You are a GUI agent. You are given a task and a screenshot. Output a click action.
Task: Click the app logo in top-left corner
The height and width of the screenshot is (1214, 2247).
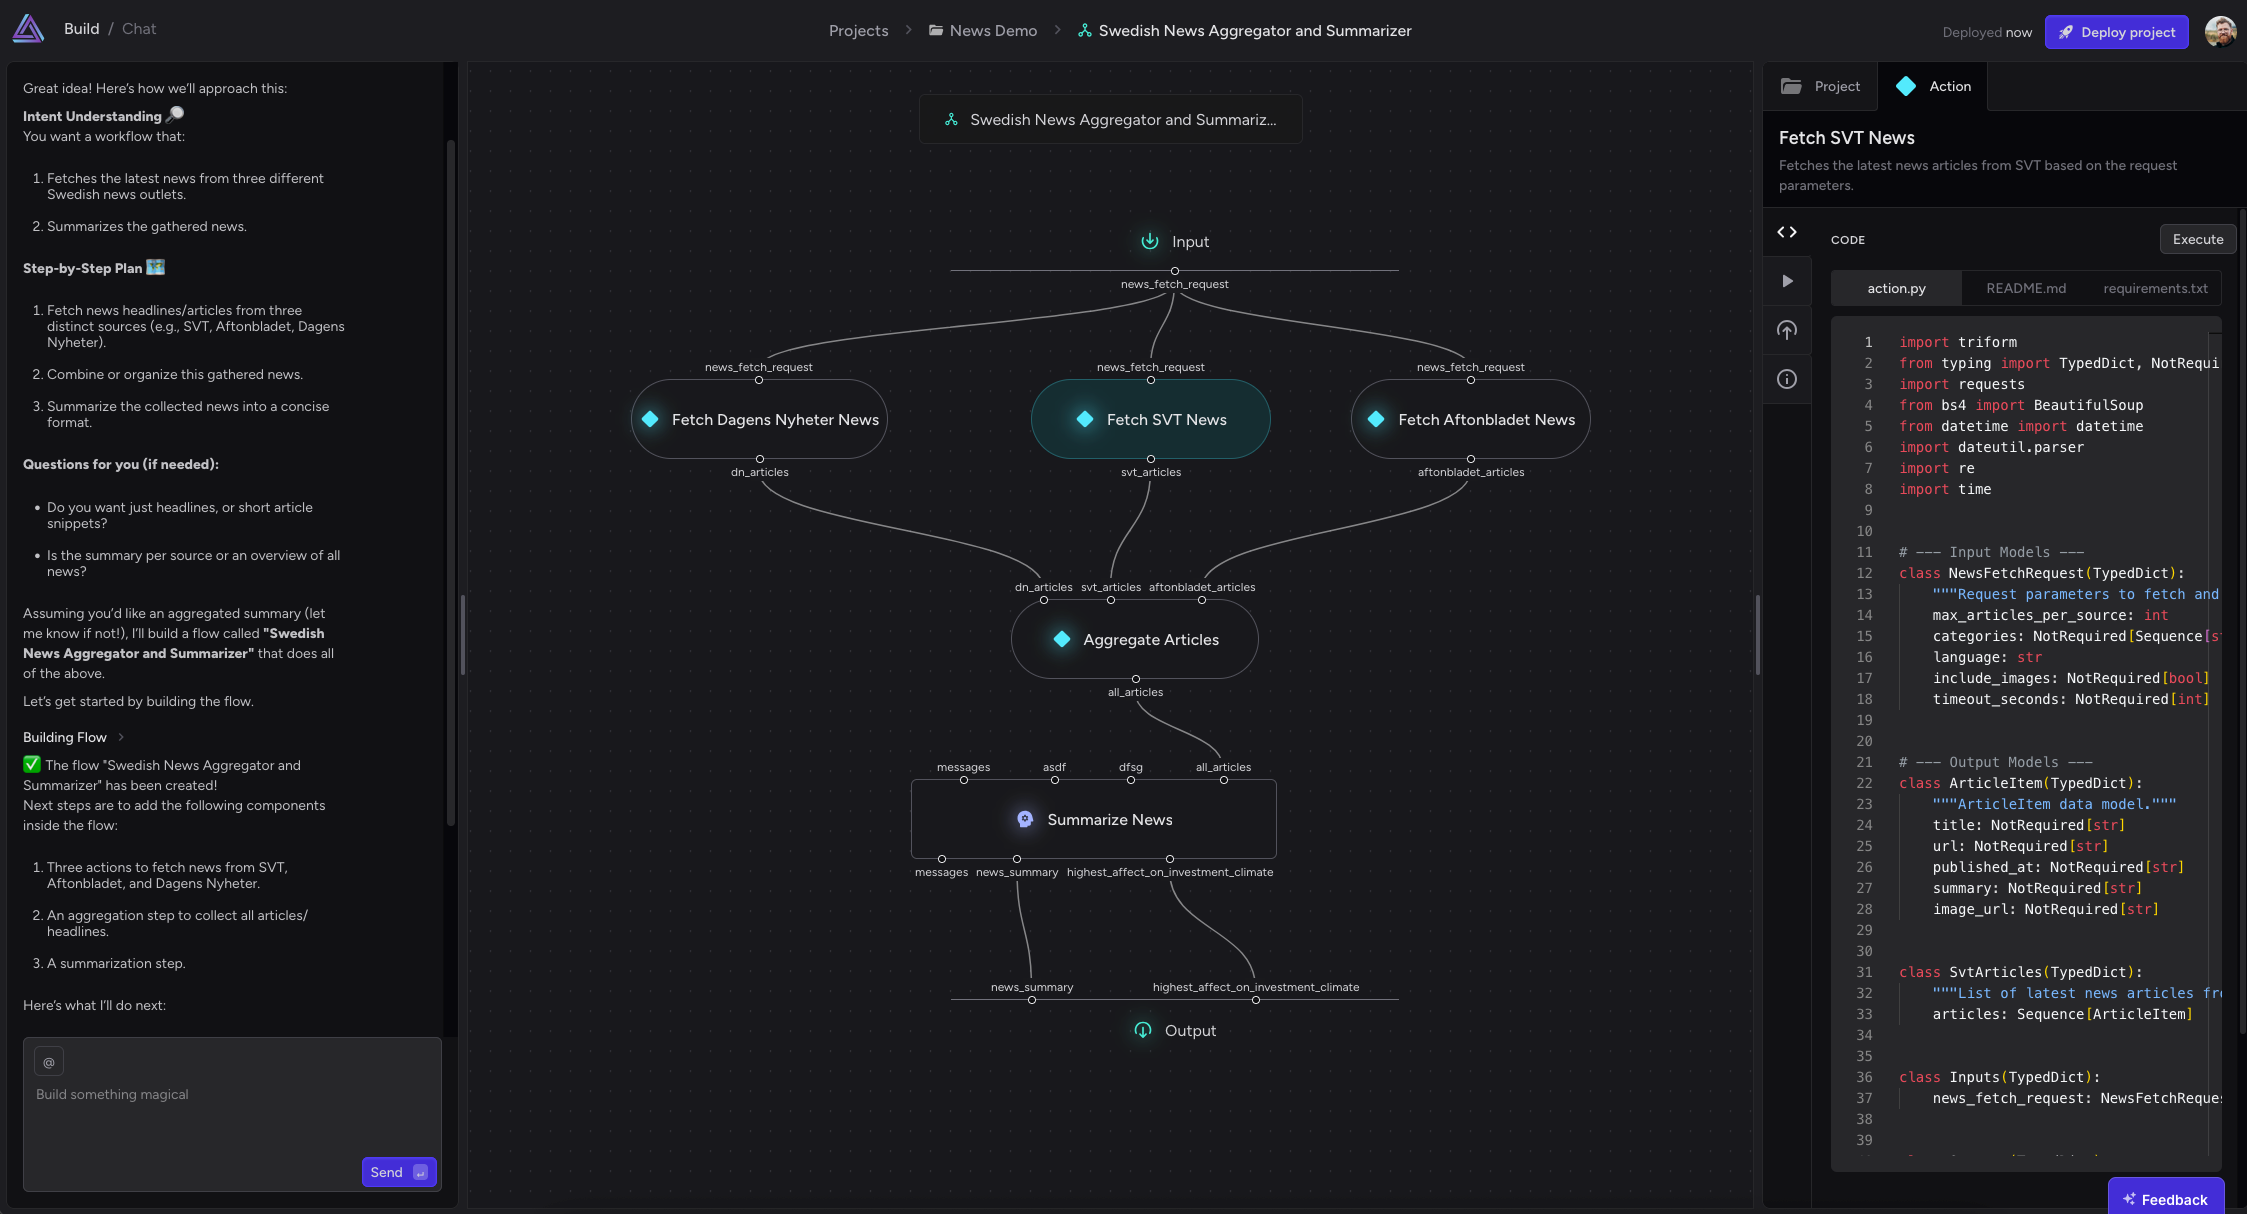tap(28, 29)
